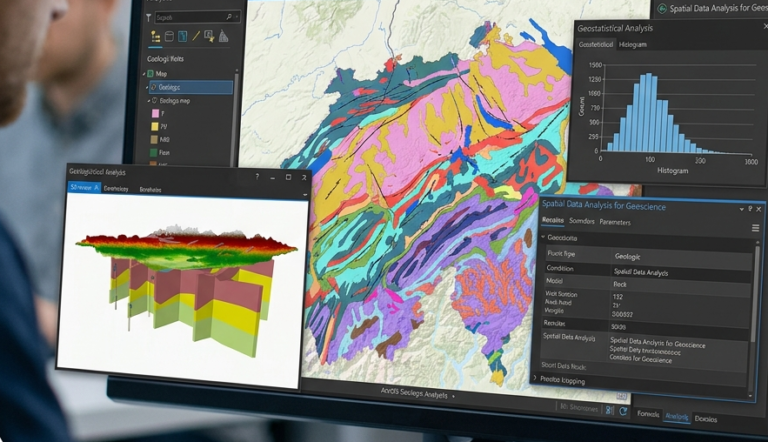Collapse the highlighted Geologic layer expander
The image size is (768, 442).
tap(146, 87)
